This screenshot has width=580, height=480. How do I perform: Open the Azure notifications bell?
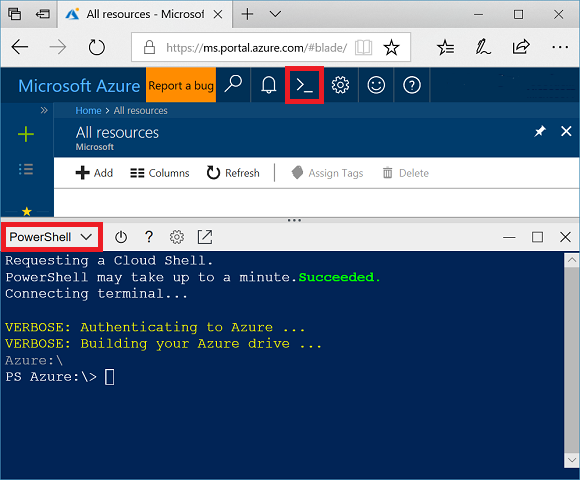pos(269,85)
